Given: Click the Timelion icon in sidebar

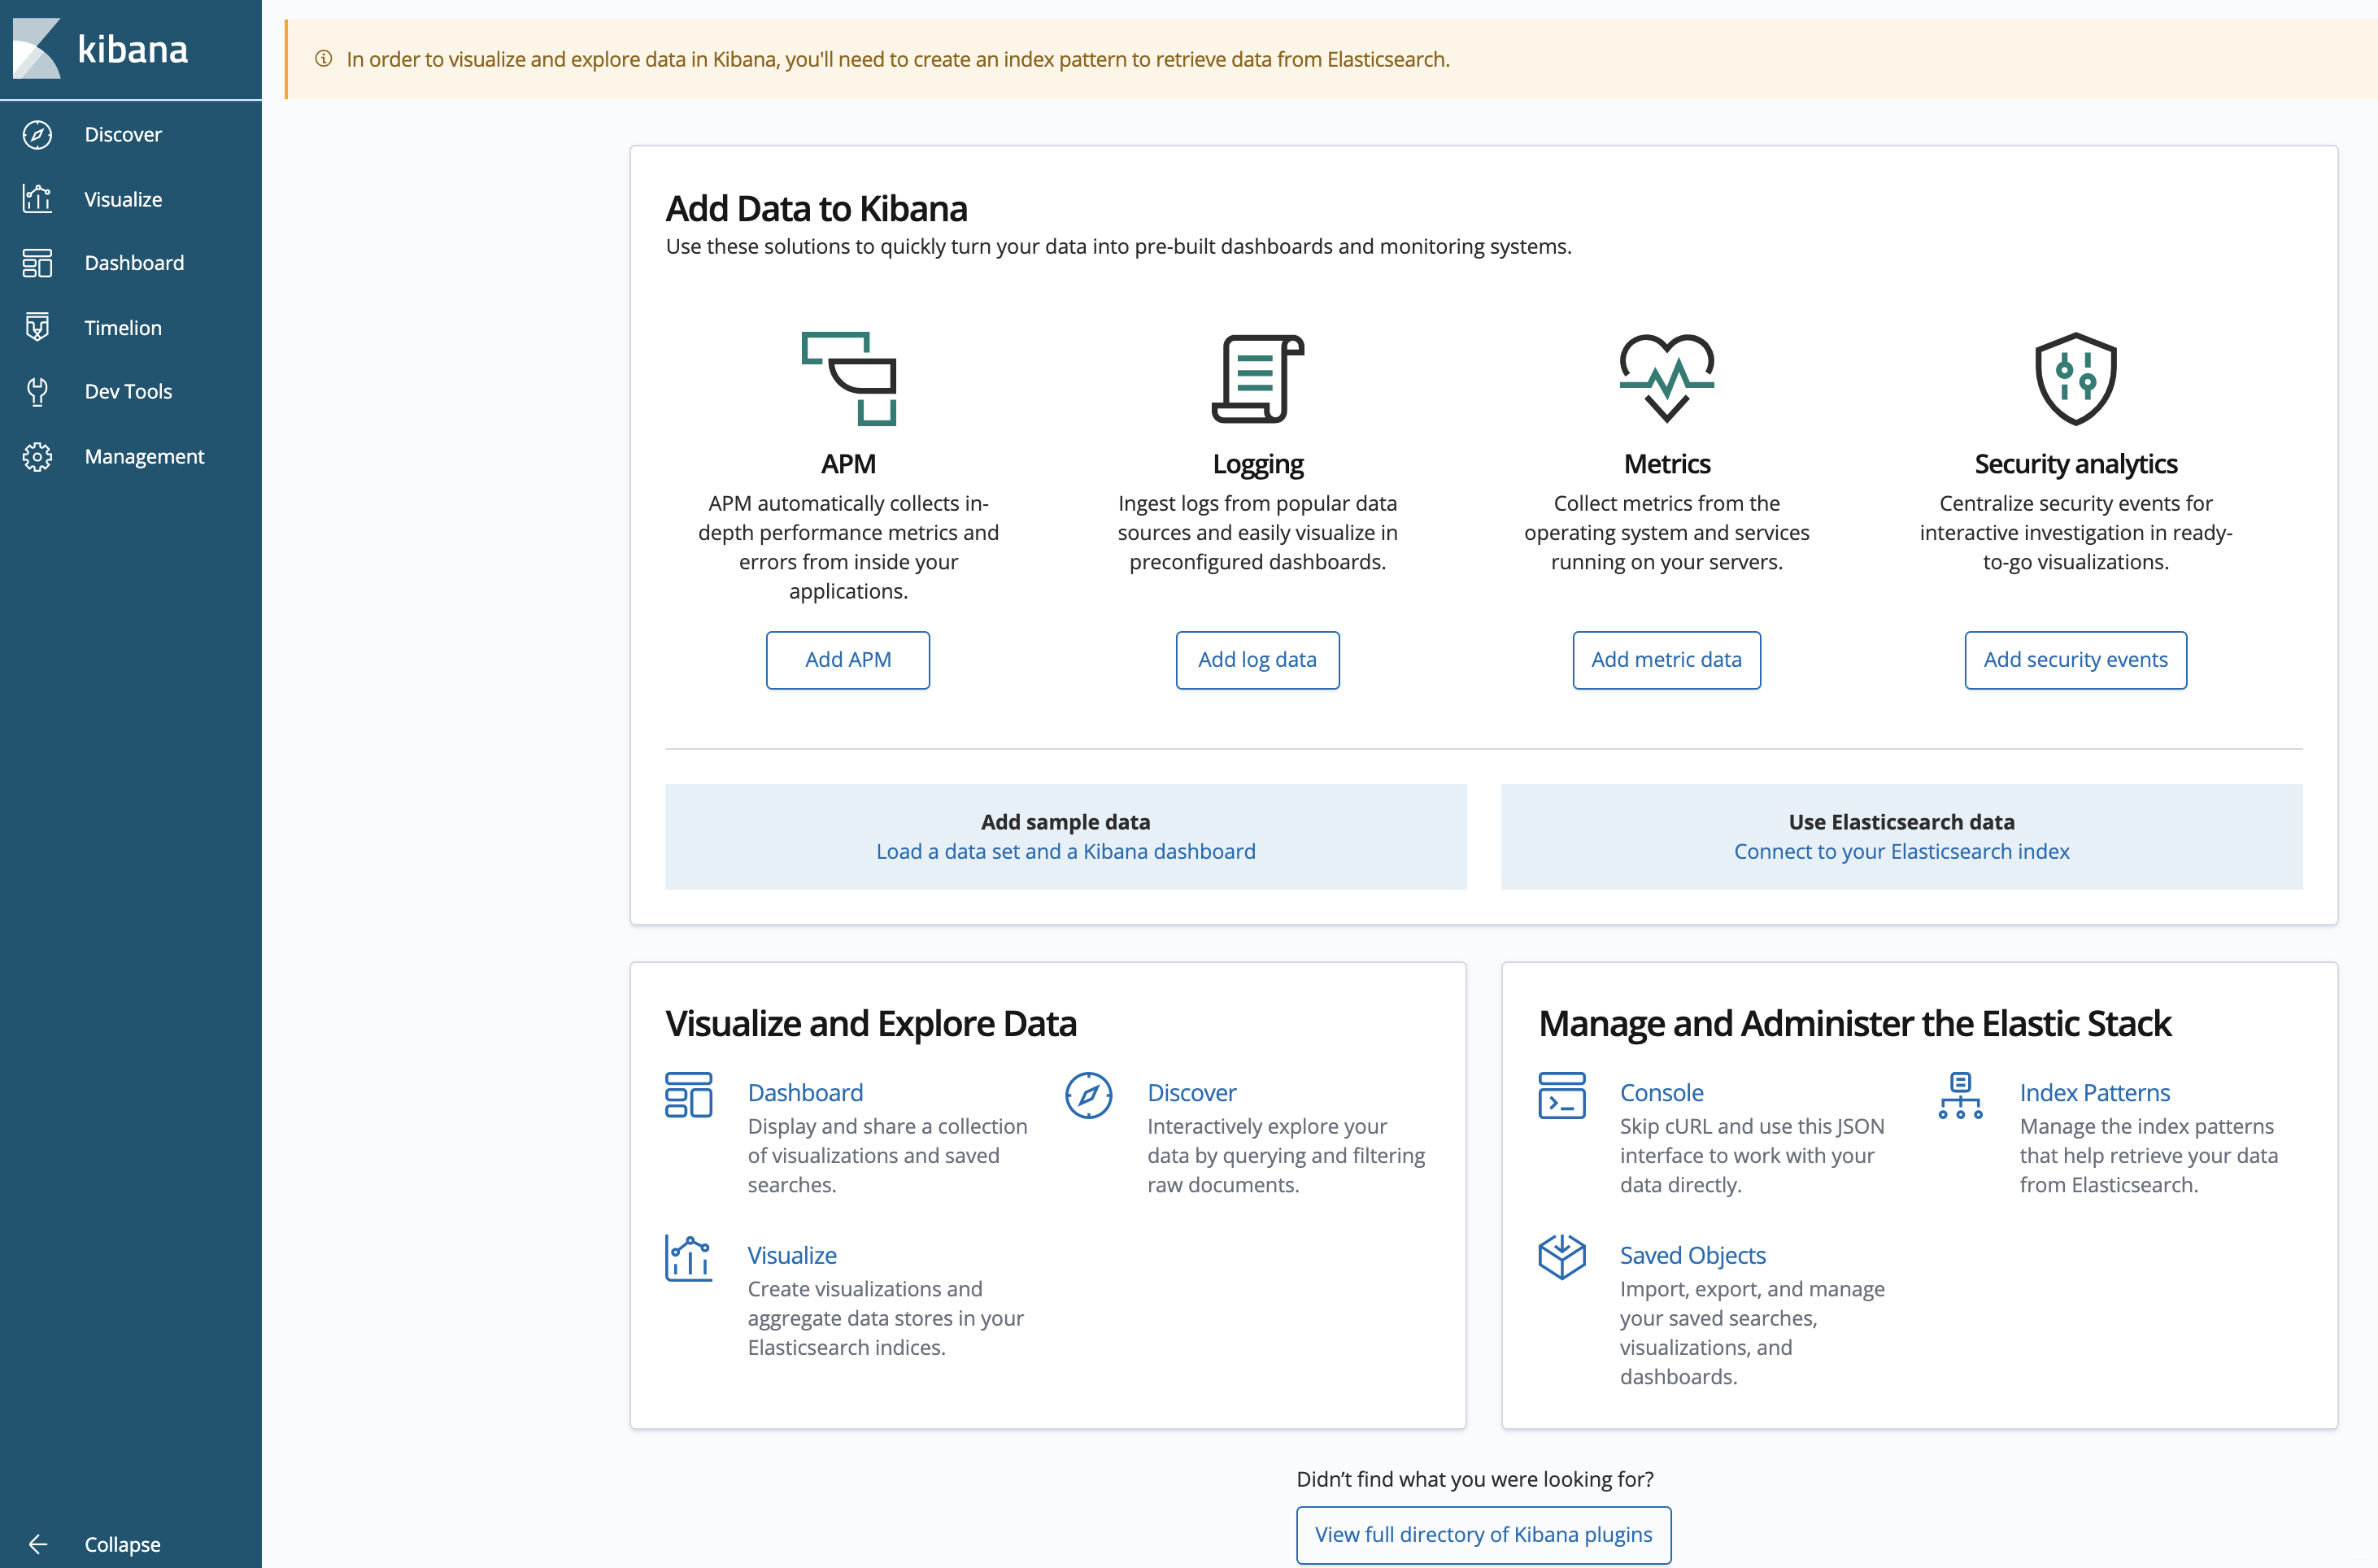Looking at the screenshot, I should coord(37,327).
